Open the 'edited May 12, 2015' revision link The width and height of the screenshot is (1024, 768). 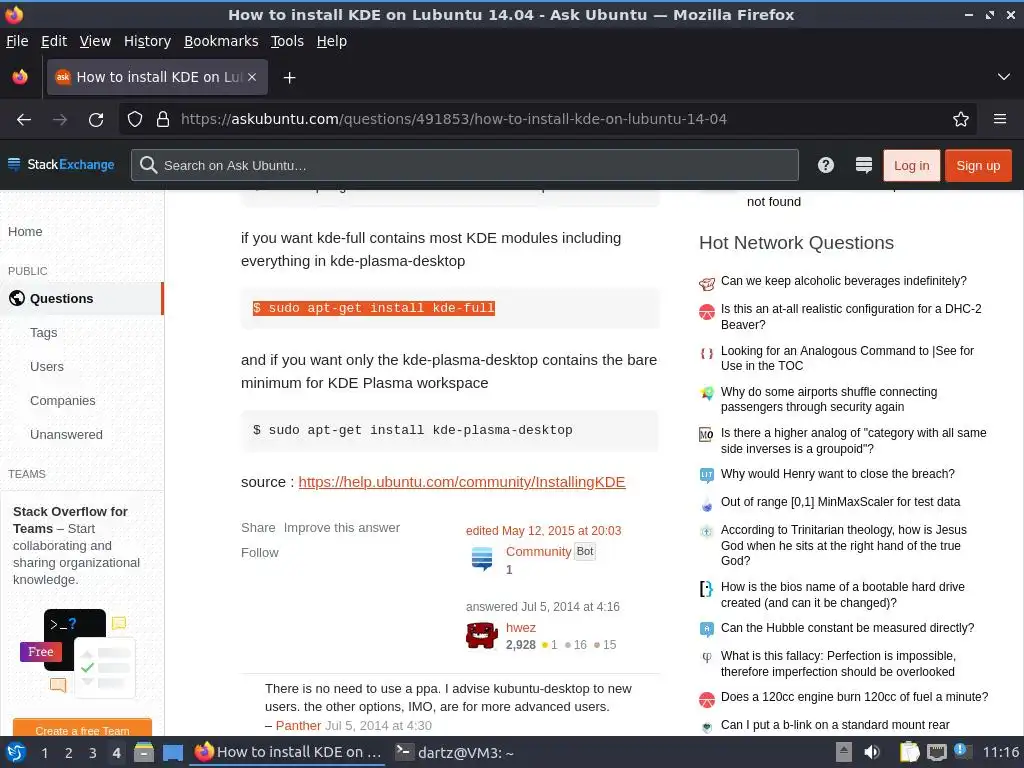point(543,531)
